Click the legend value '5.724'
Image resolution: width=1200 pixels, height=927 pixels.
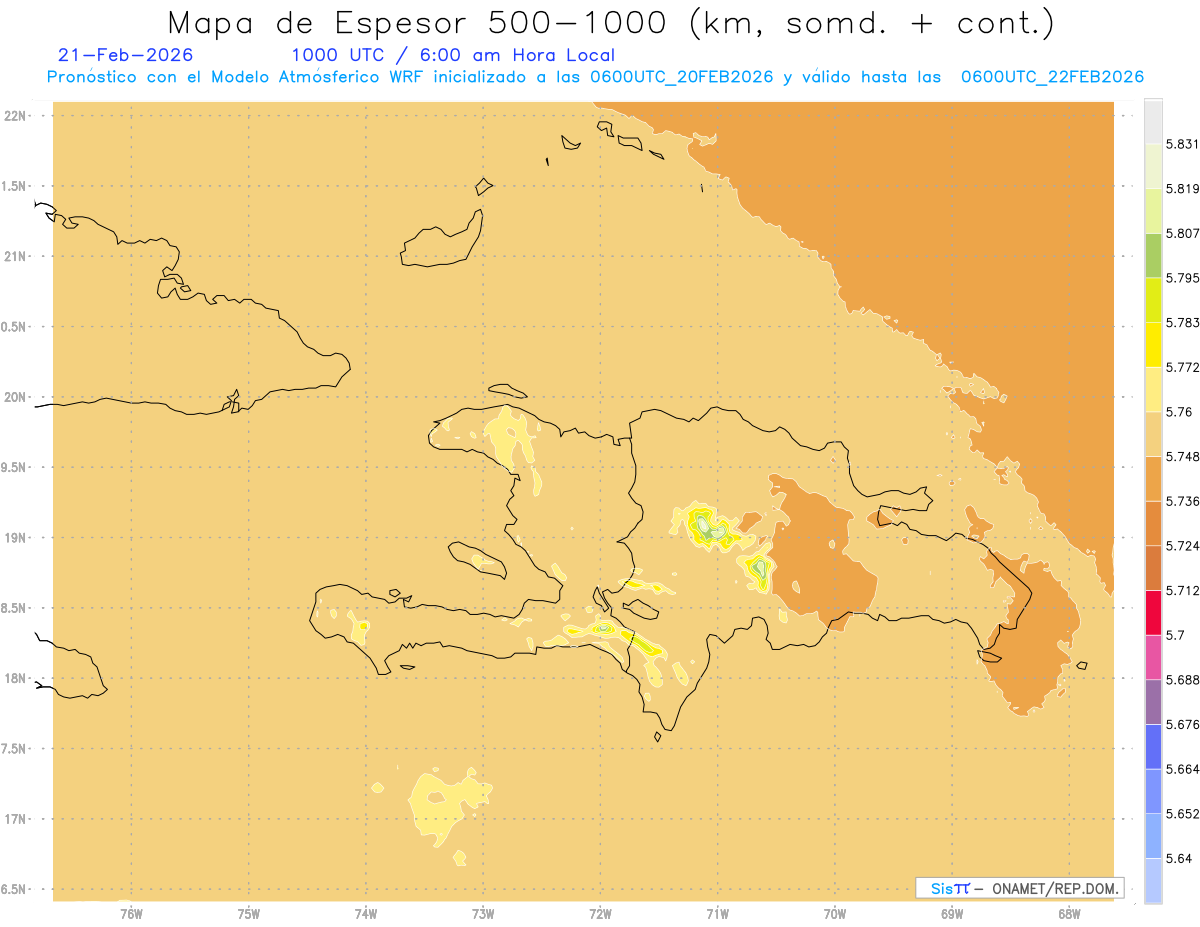coord(1182,546)
